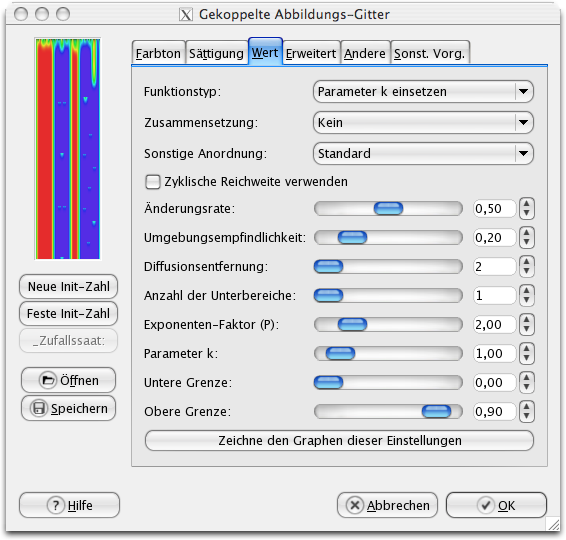Viewport: 566px width, 540px height.
Task: Click the Obere Grenze stepper arrows
Action: pos(527,411)
